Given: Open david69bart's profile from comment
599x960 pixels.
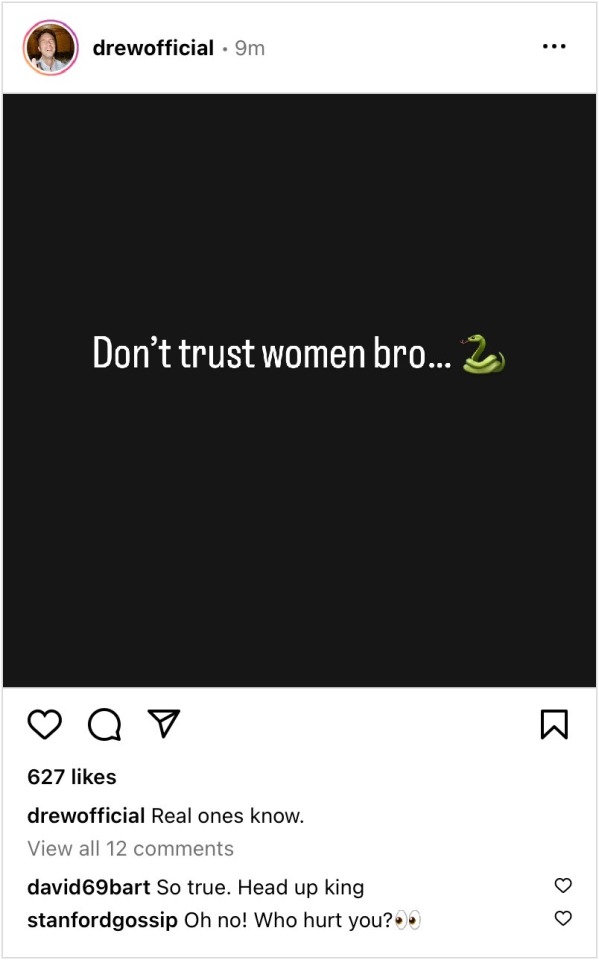Looking at the screenshot, I should pos(89,887).
